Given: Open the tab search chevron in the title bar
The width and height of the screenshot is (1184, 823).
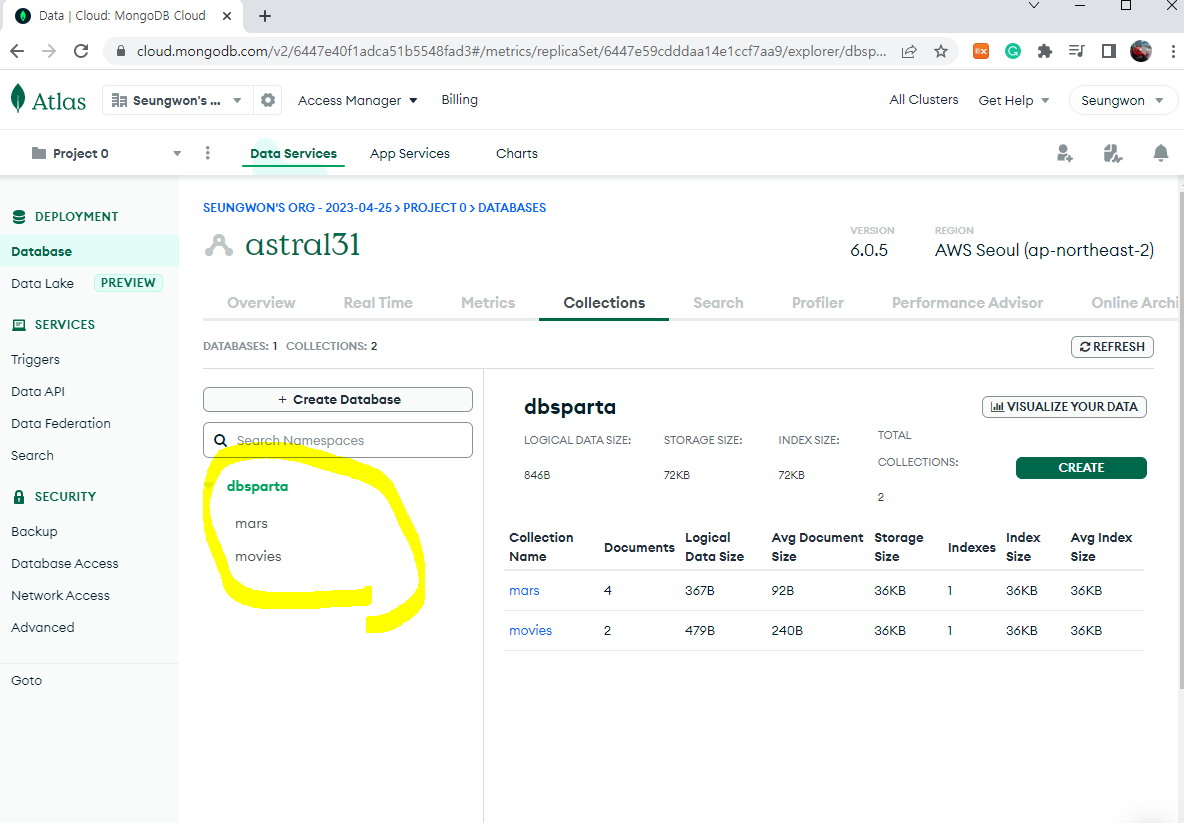Looking at the screenshot, I should tap(1034, 6).
